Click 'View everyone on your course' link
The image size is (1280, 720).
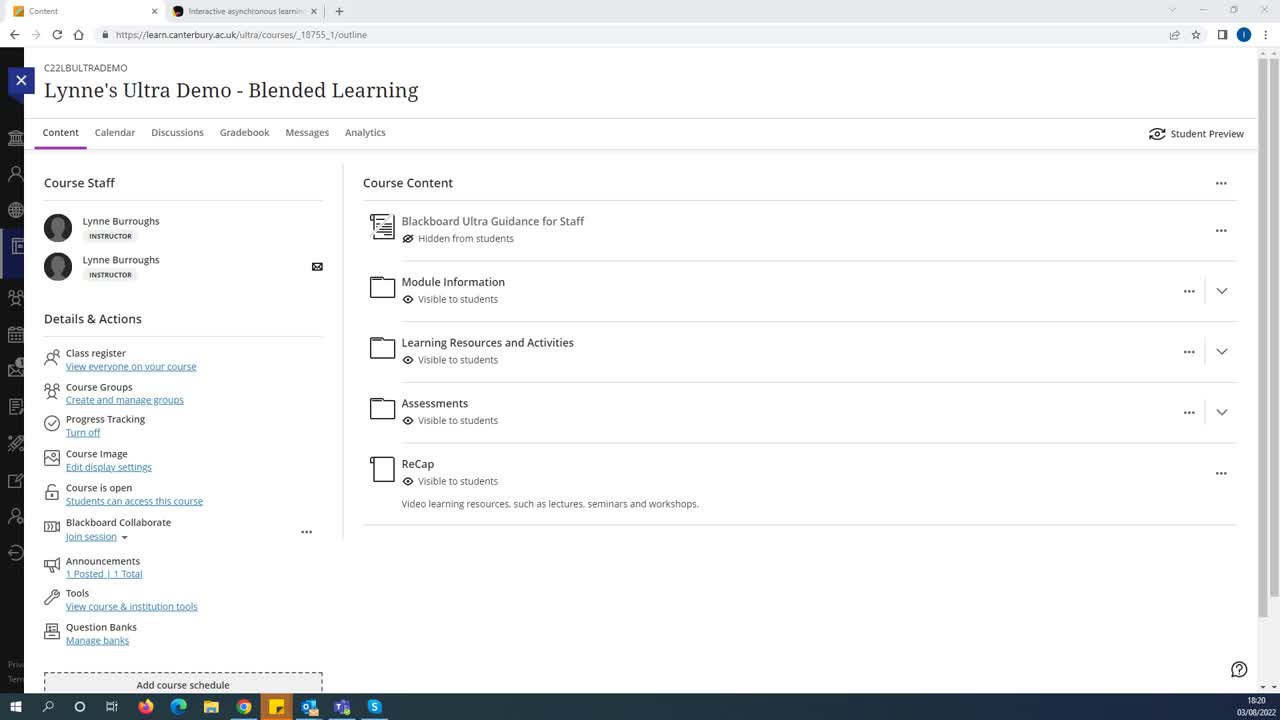click(131, 367)
